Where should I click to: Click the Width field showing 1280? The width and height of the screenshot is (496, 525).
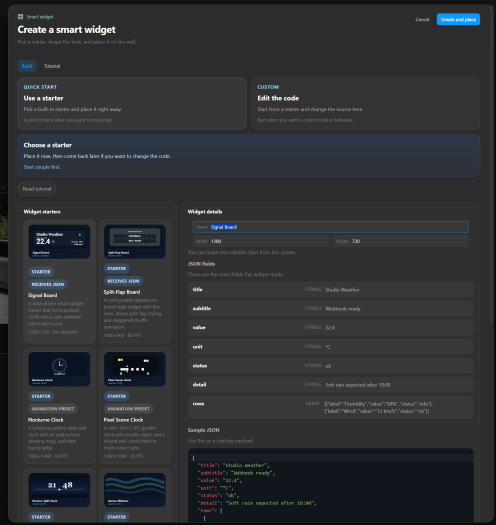[261, 241]
